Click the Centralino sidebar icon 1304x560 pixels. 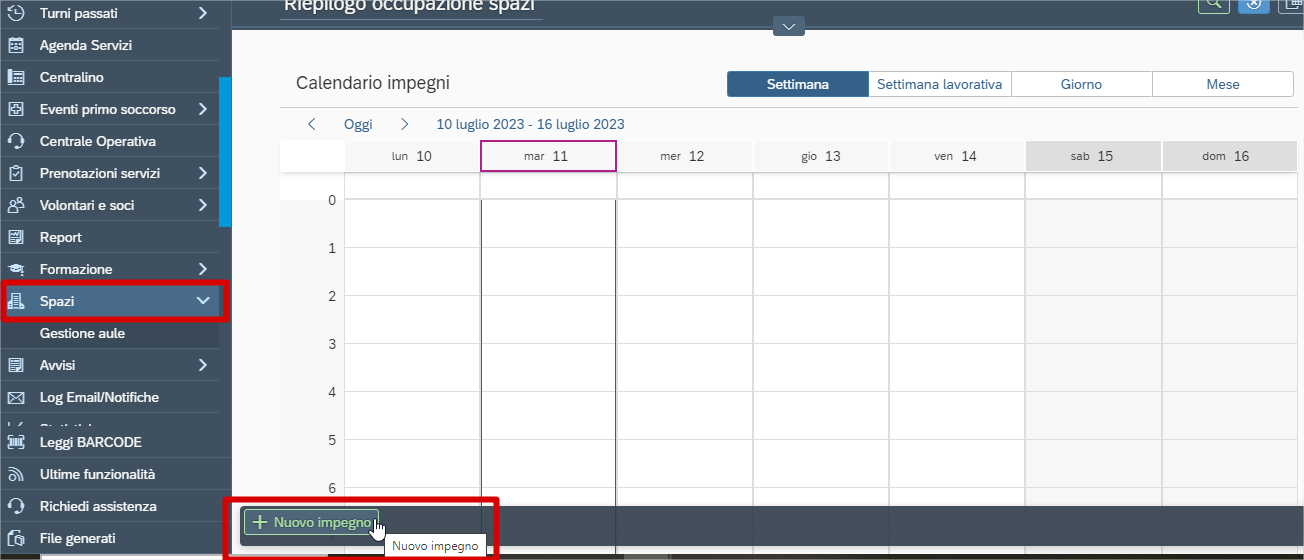[16, 77]
